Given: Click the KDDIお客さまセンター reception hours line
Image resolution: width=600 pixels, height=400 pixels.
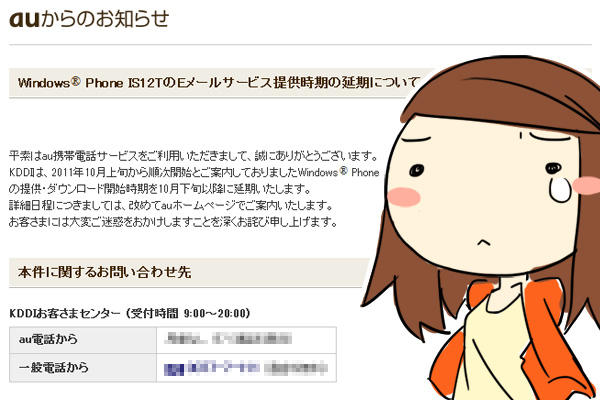Looking at the screenshot, I should pyautogui.click(x=130, y=313).
